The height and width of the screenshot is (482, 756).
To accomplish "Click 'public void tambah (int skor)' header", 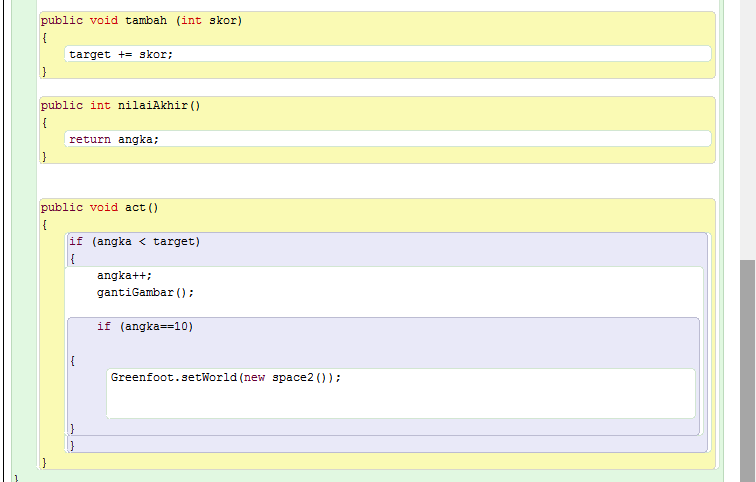I will 141,20.
